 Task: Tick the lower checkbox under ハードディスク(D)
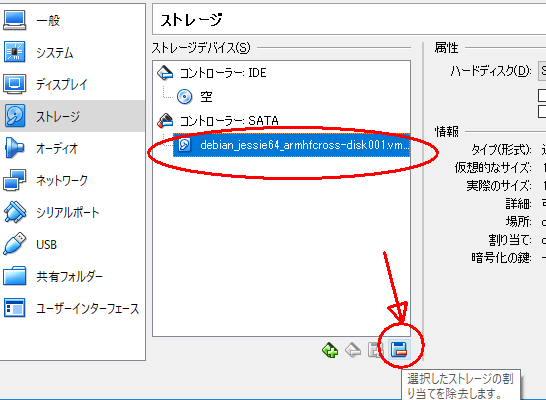point(542,112)
